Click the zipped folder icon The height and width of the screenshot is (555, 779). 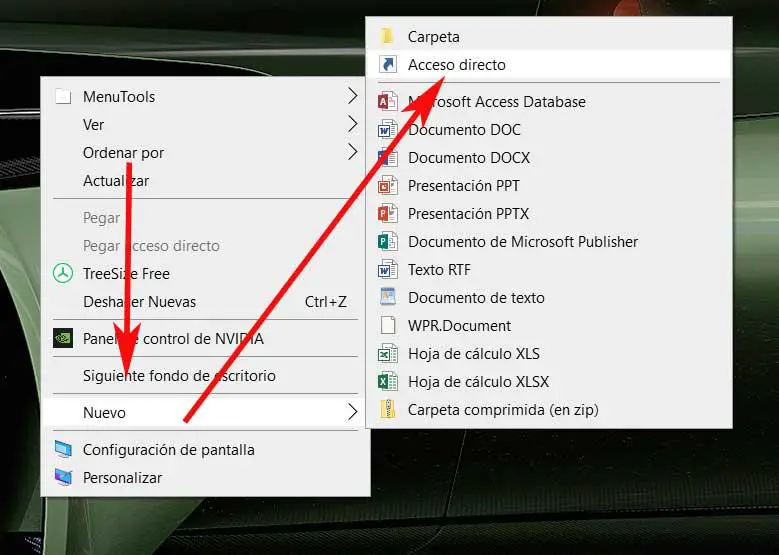388,409
